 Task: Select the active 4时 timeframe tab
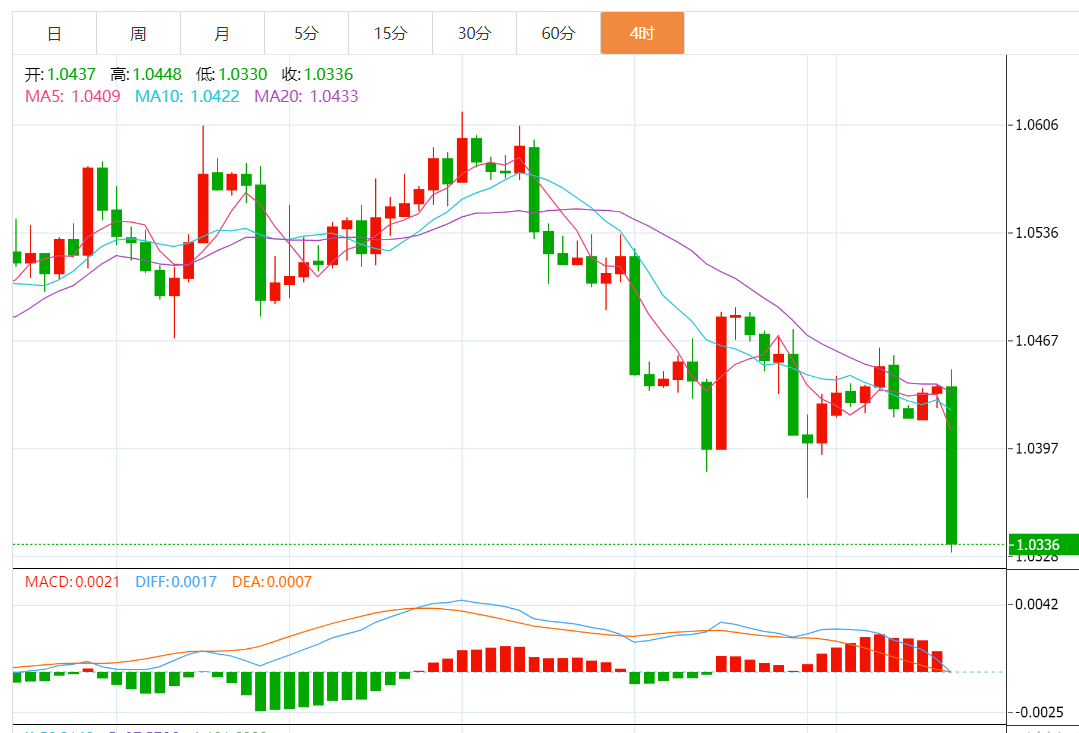(642, 33)
